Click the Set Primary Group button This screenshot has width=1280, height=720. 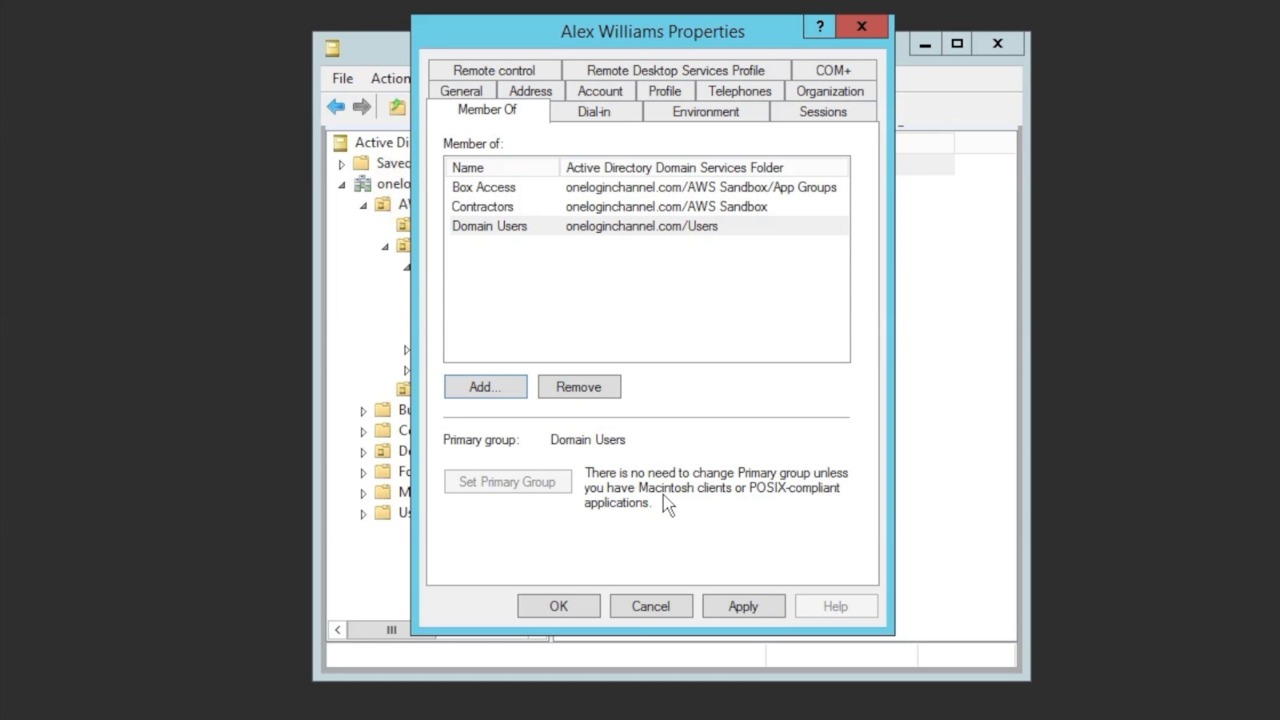point(507,482)
